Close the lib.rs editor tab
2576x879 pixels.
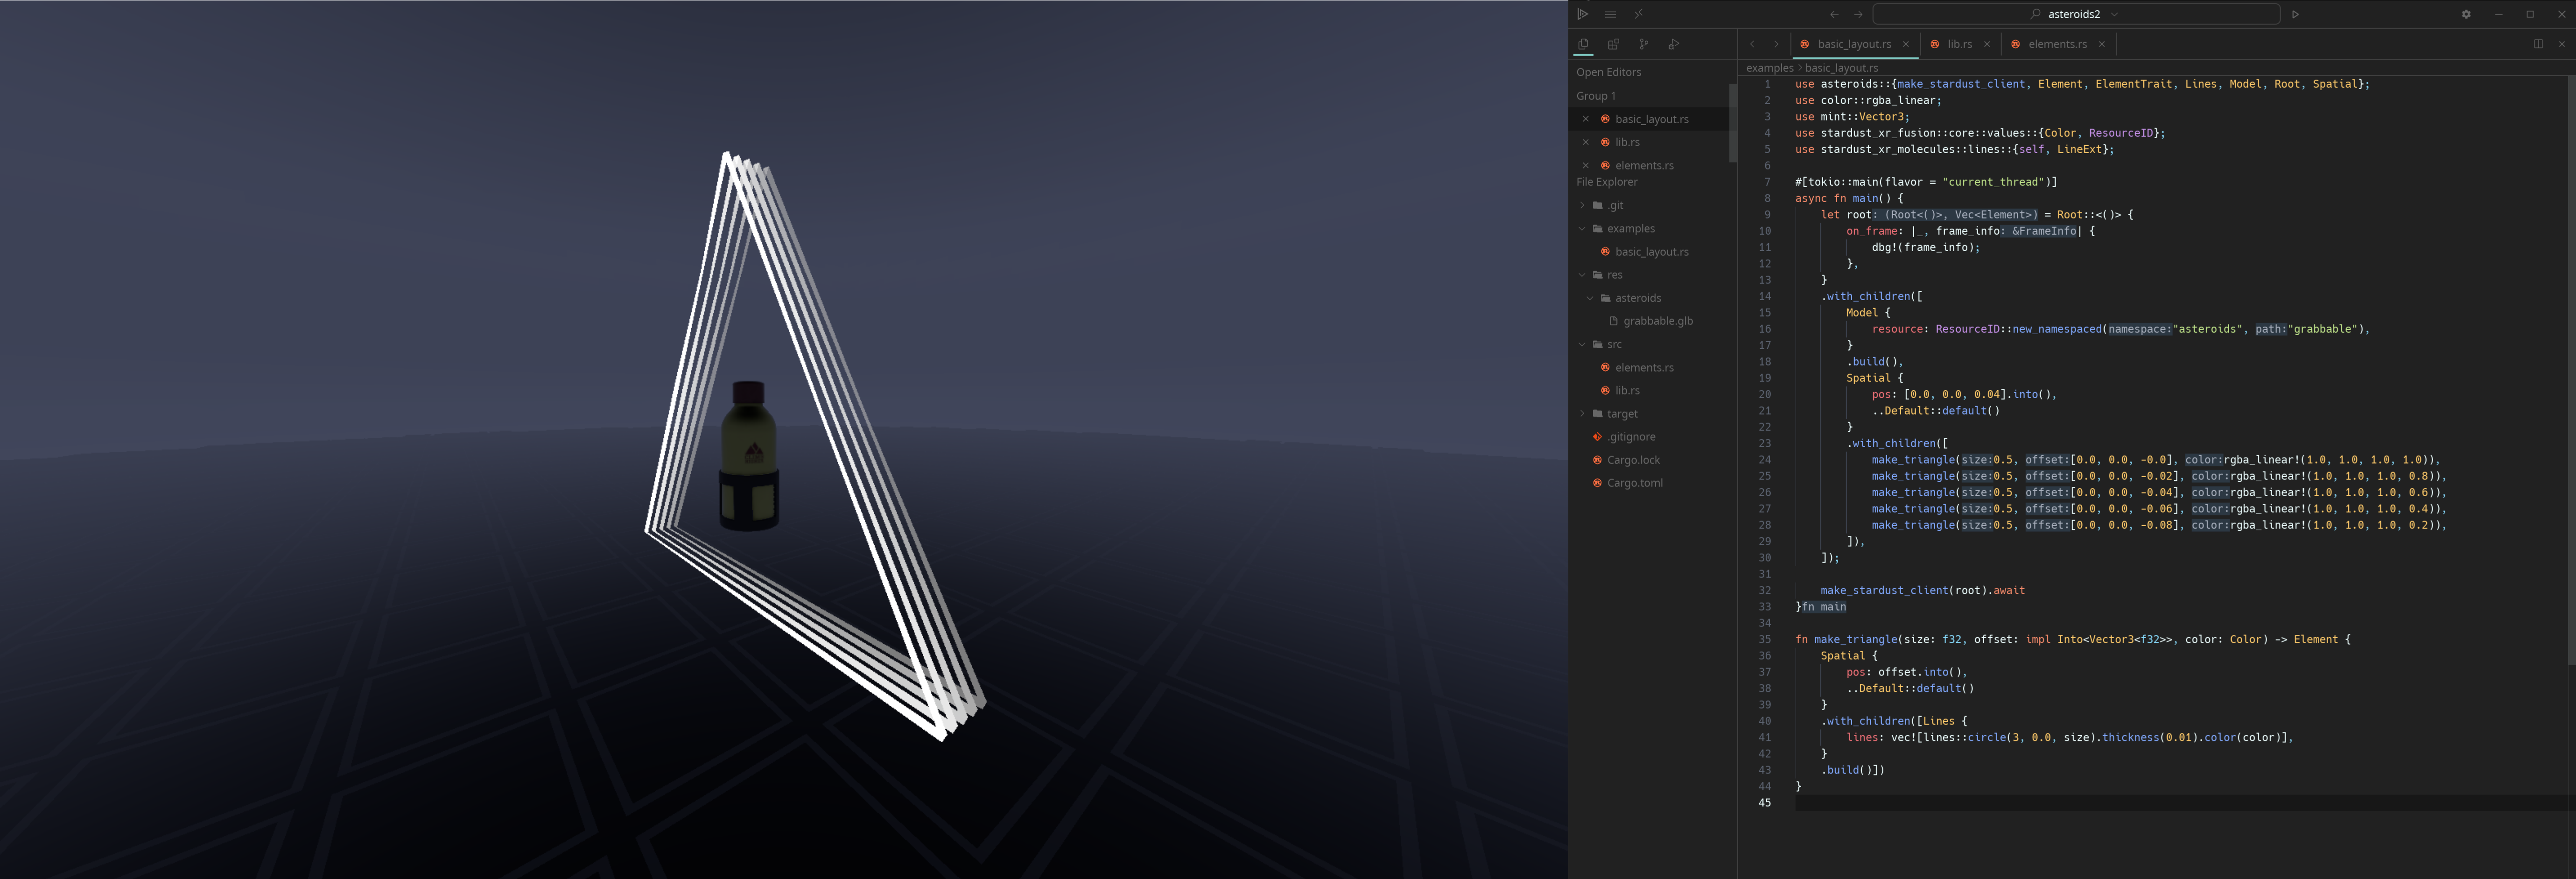tap(1987, 44)
